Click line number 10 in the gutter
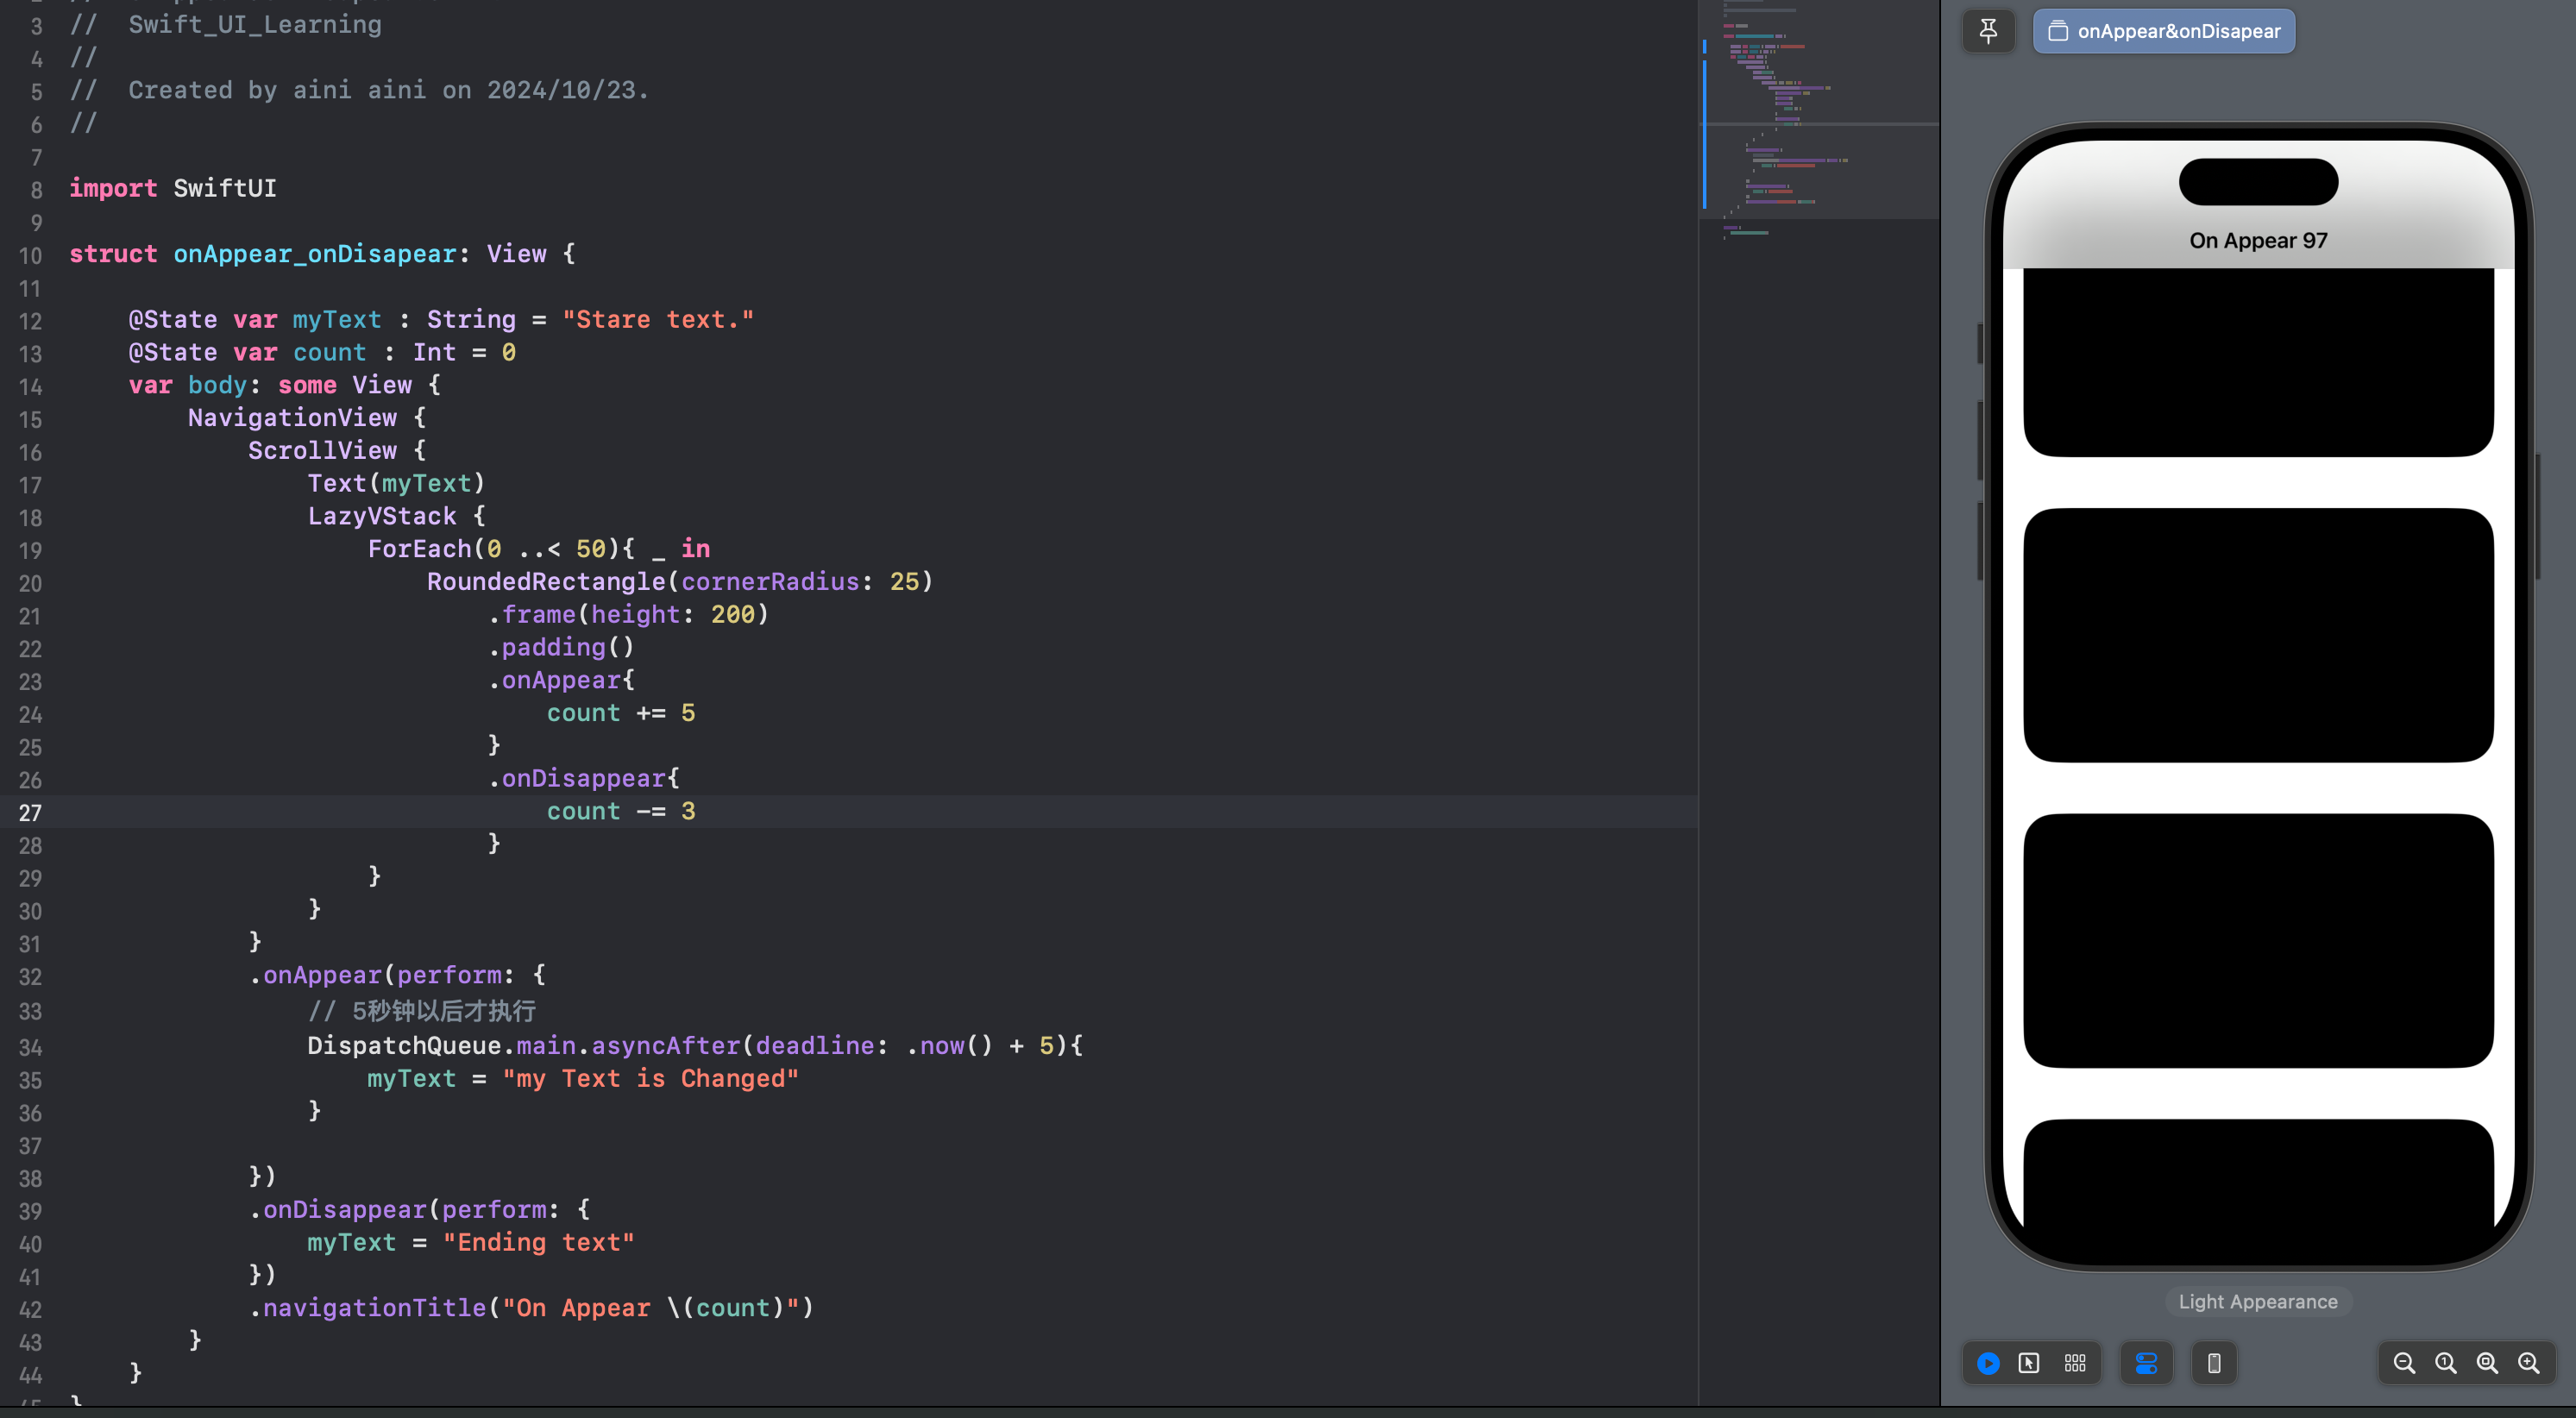Image resolution: width=2576 pixels, height=1418 pixels. 30,255
